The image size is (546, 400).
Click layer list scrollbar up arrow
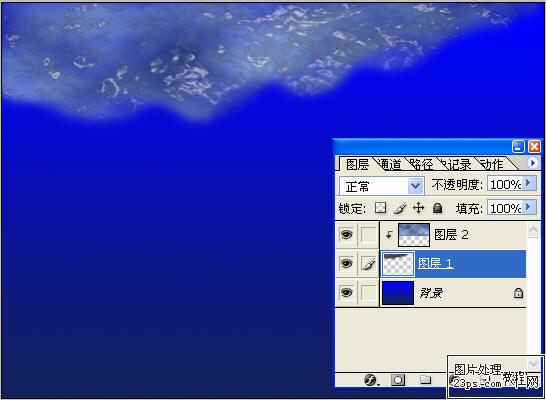(x=533, y=230)
